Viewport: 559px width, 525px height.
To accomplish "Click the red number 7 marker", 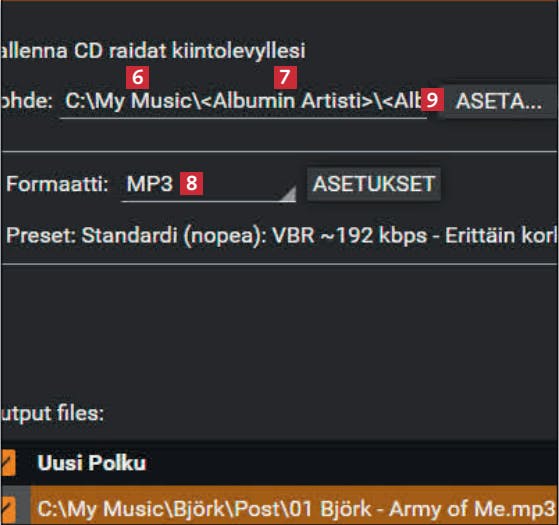I will [x=285, y=77].
